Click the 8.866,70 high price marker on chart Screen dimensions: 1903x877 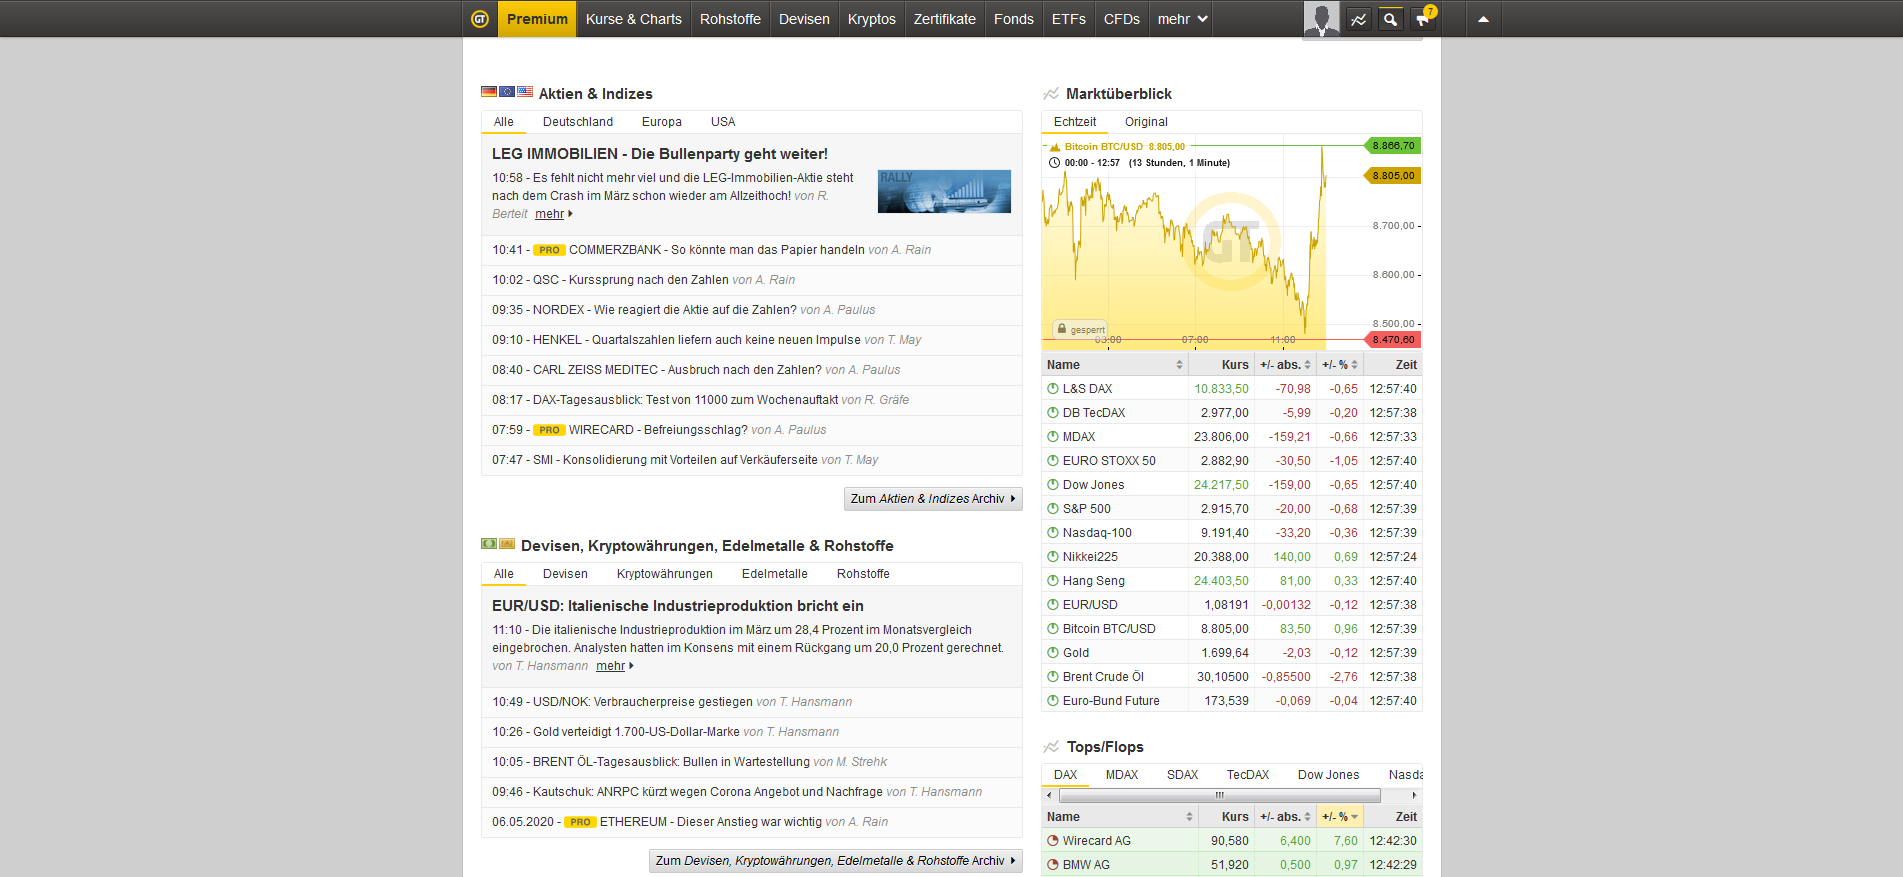pyautogui.click(x=1393, y=146)
